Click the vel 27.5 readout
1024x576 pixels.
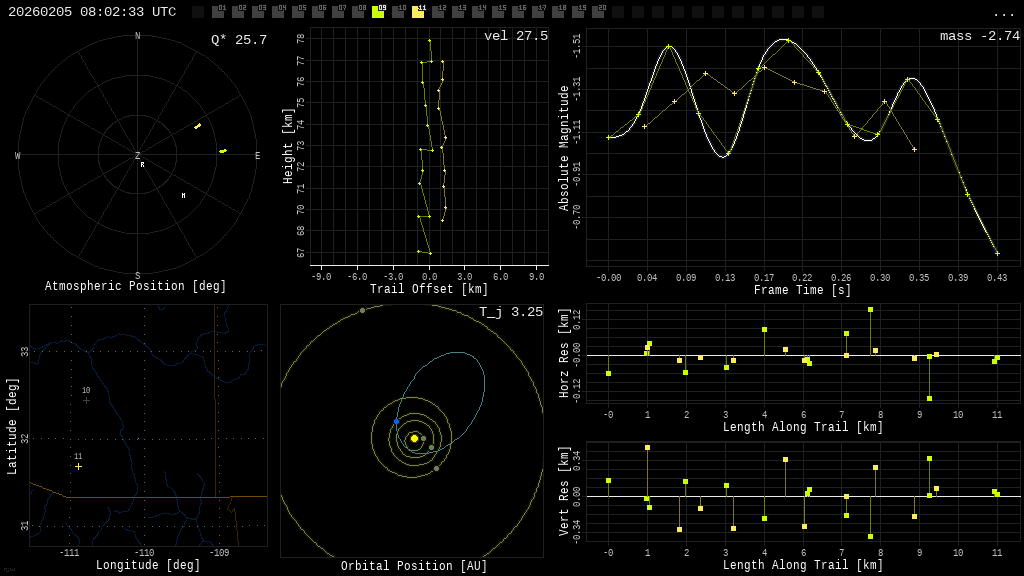pyautogui.click(x=515, y=36)
